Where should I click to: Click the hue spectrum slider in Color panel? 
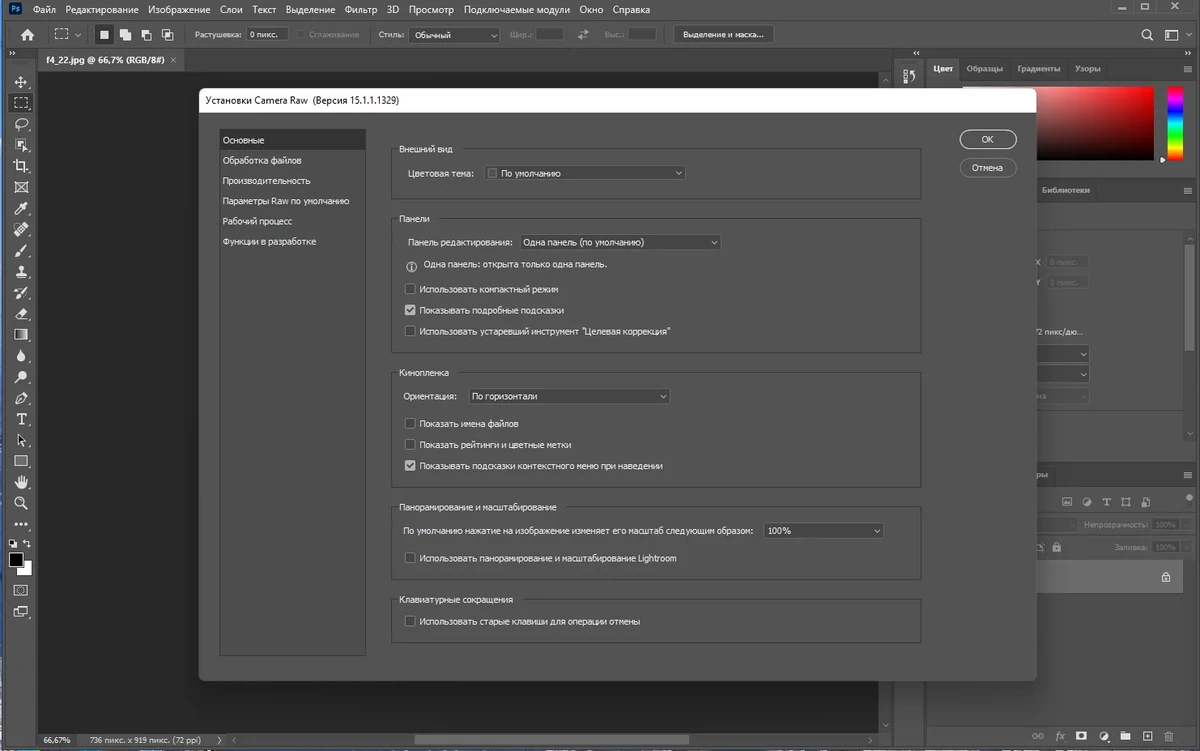(x=1174, y=123)
